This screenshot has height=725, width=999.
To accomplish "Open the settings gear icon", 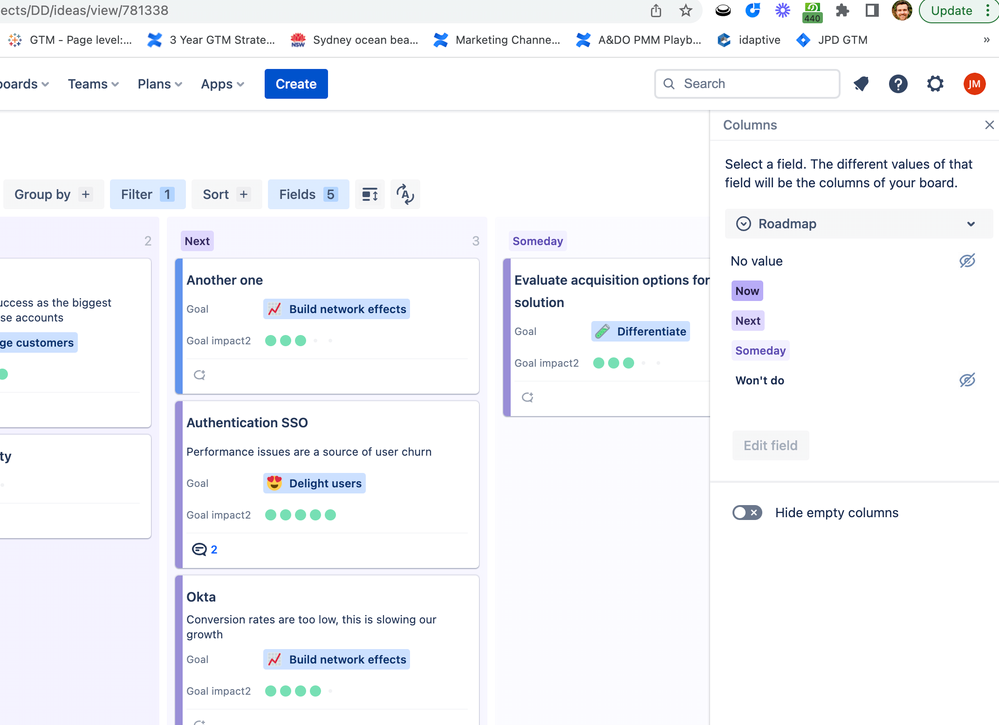I will [x=935, y=84].
